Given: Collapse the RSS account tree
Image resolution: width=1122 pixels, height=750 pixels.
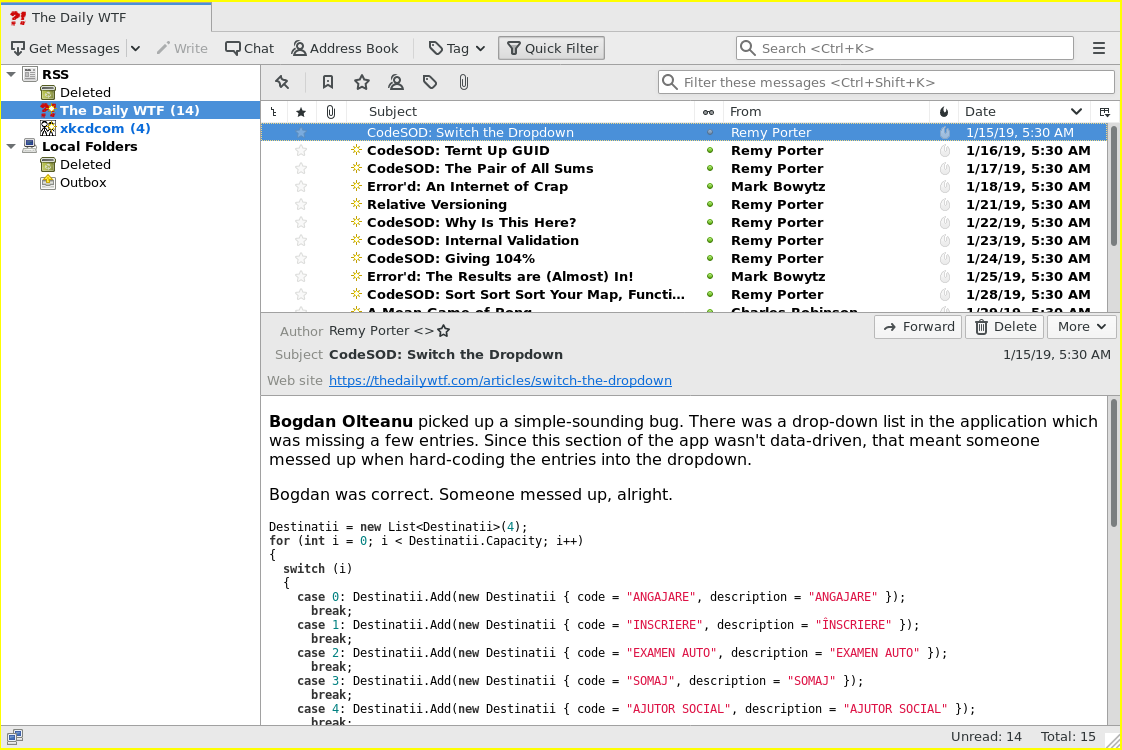Looking at the screenshot, I should [11, 74].
